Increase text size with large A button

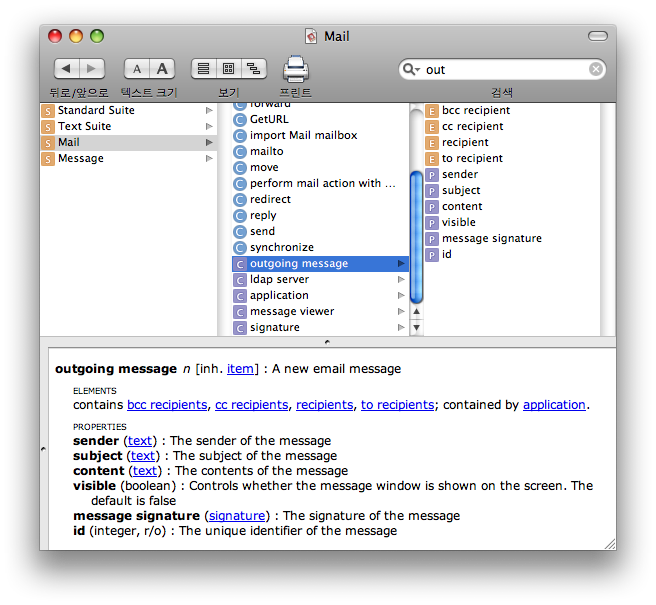162,69
